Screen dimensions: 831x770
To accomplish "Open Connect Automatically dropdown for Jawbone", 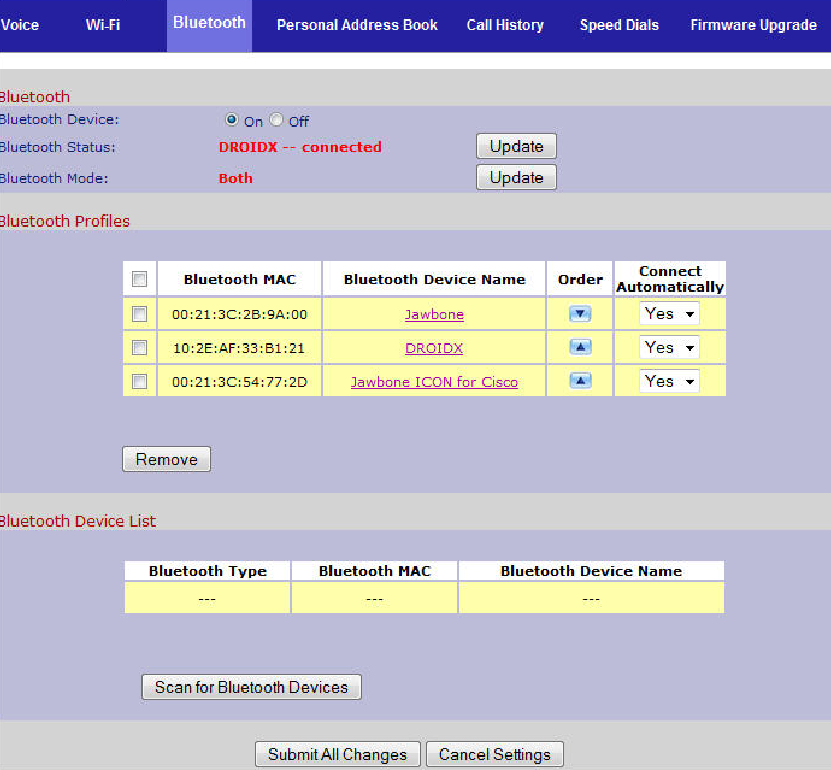I will 669,314.
